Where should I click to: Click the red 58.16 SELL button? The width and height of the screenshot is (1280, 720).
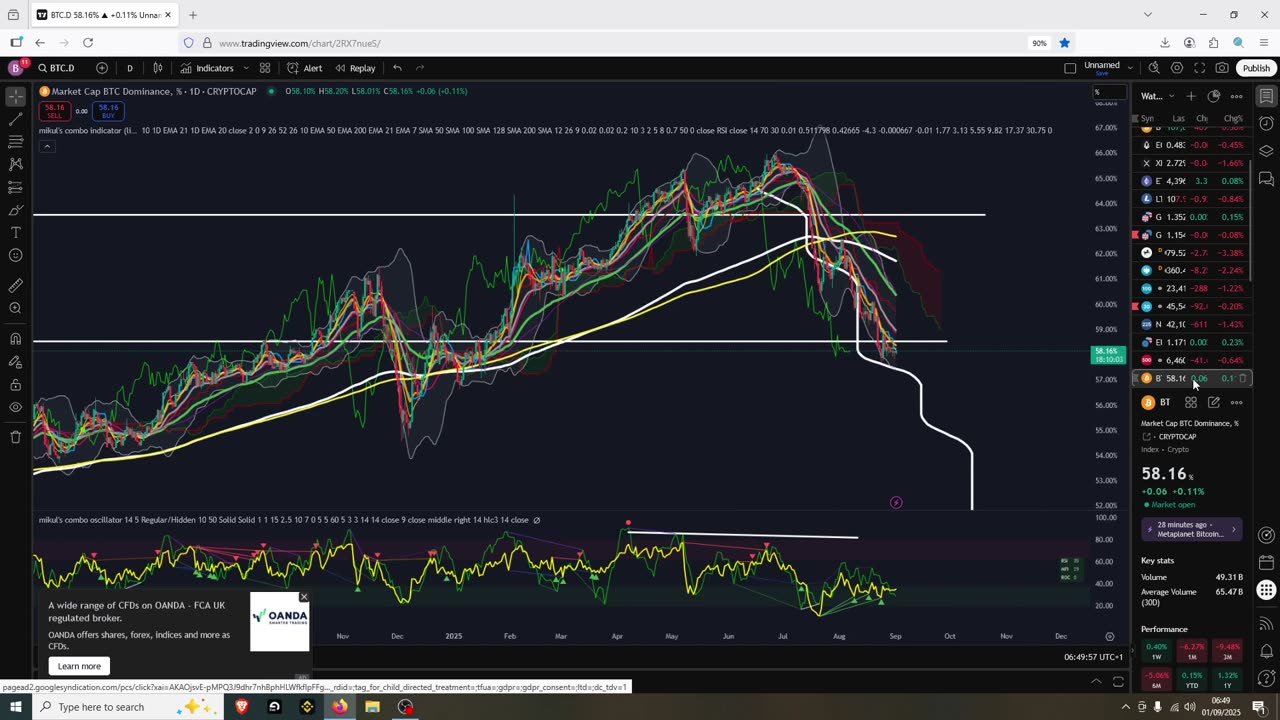pos(55,111)
